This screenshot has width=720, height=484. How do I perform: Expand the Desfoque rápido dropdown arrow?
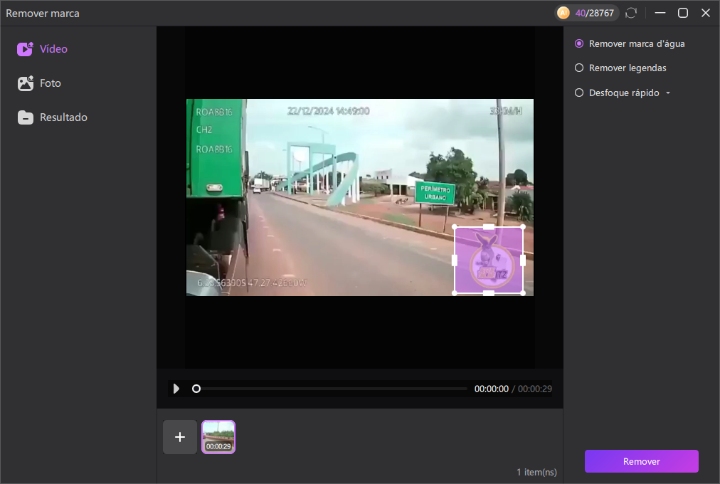[667, 93]
